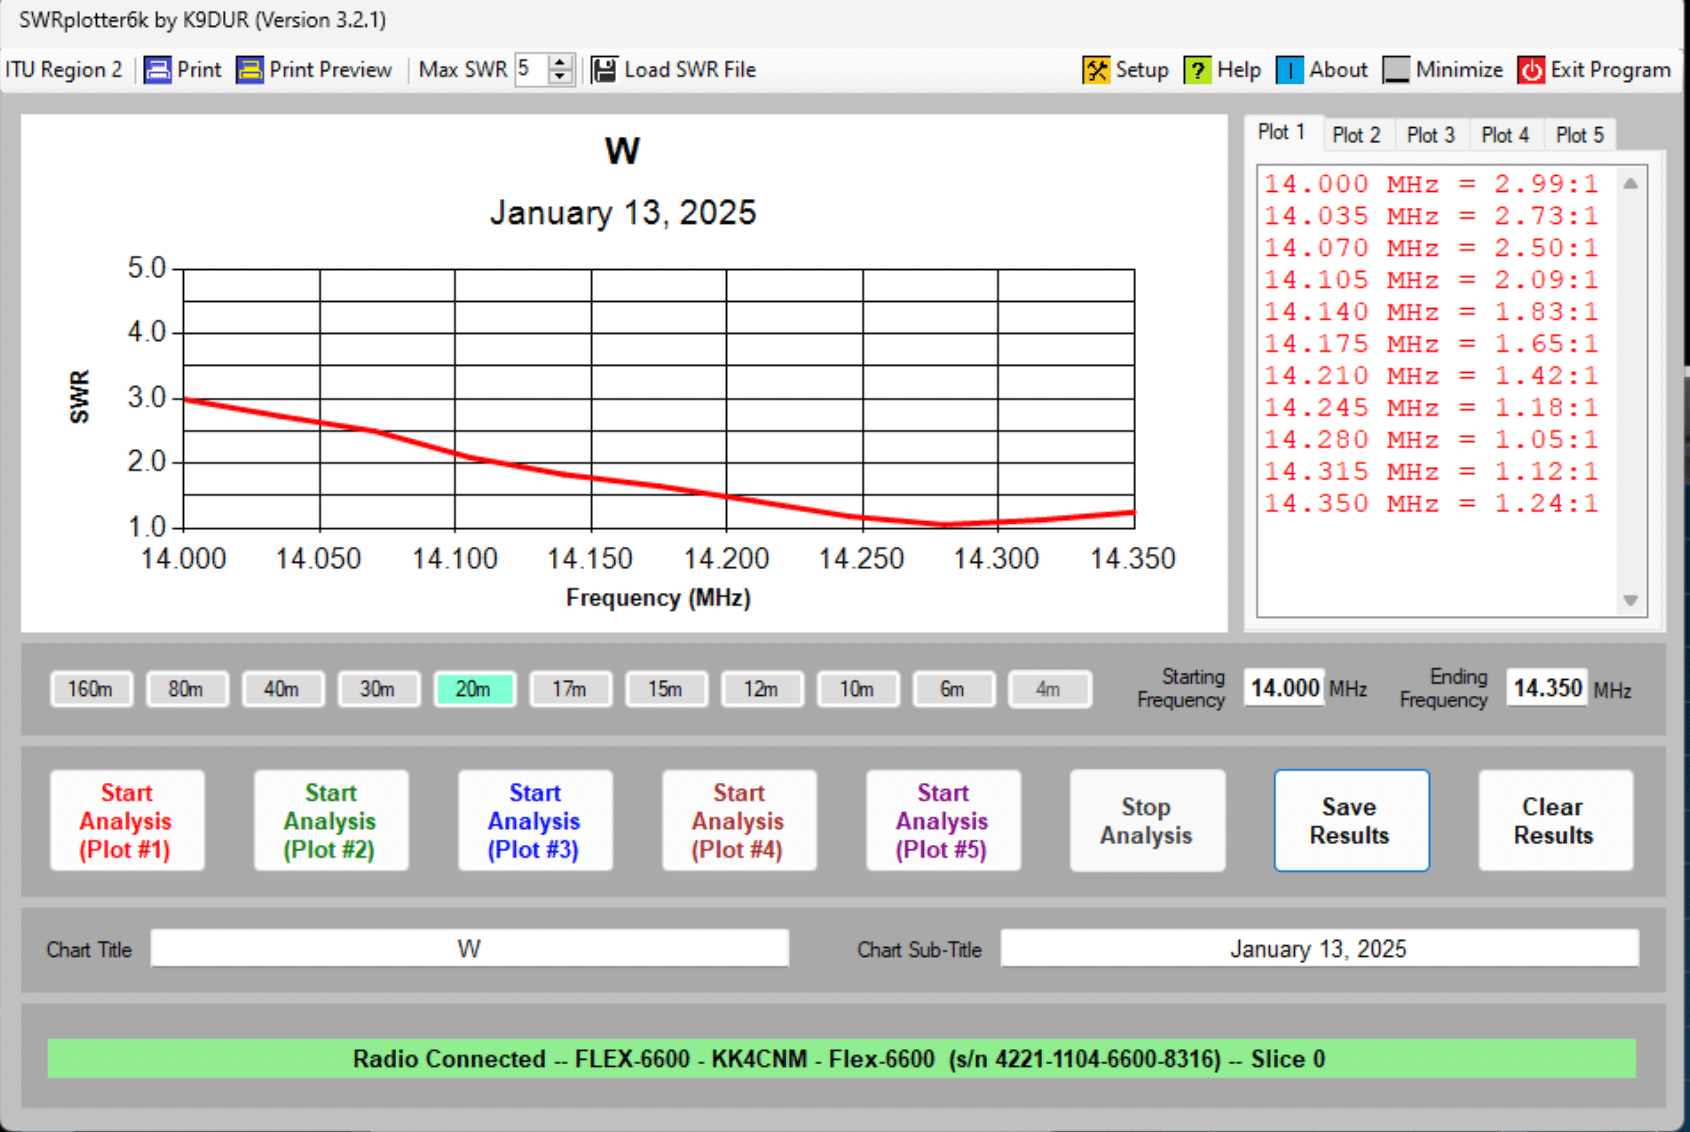Screen dimensions: 1690x1132
Task: Click the Max SWR value field
Action: click(532, 70)
